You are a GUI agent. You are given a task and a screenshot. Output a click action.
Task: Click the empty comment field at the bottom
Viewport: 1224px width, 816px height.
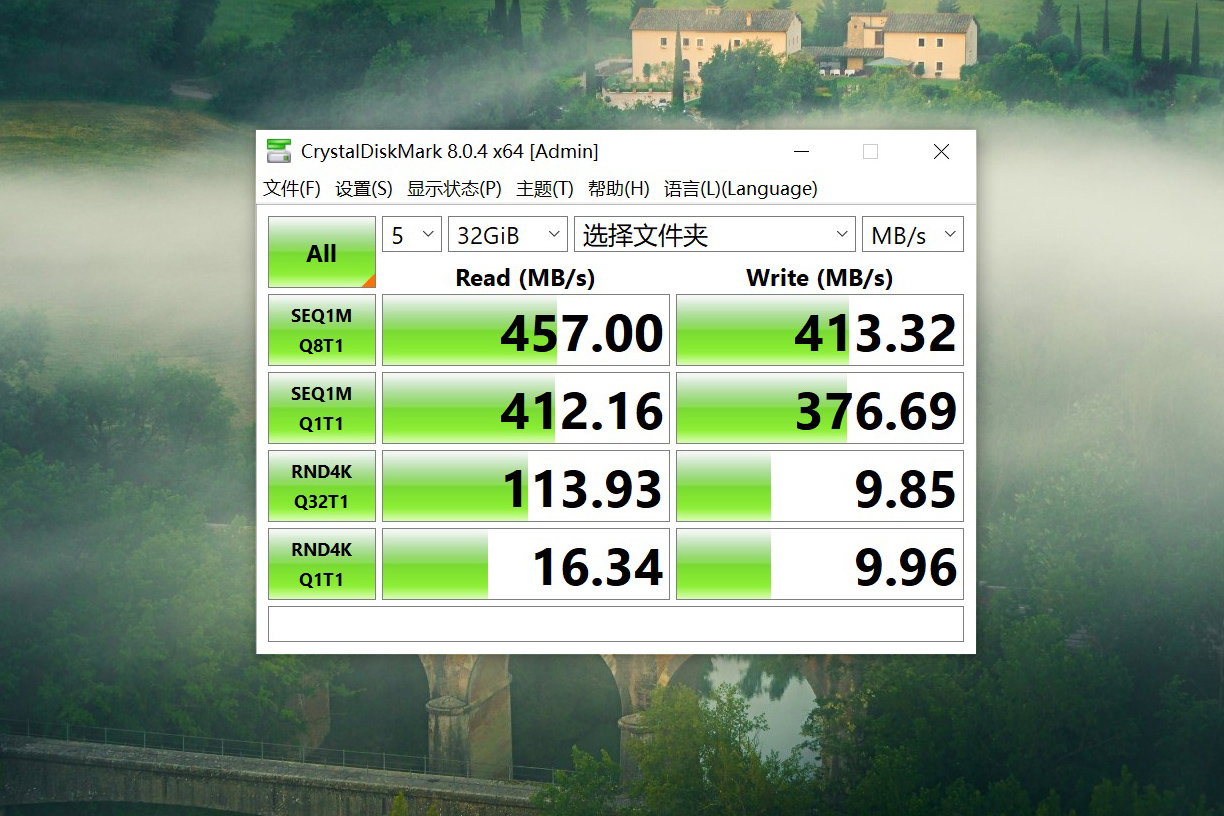tap(616, 624)
